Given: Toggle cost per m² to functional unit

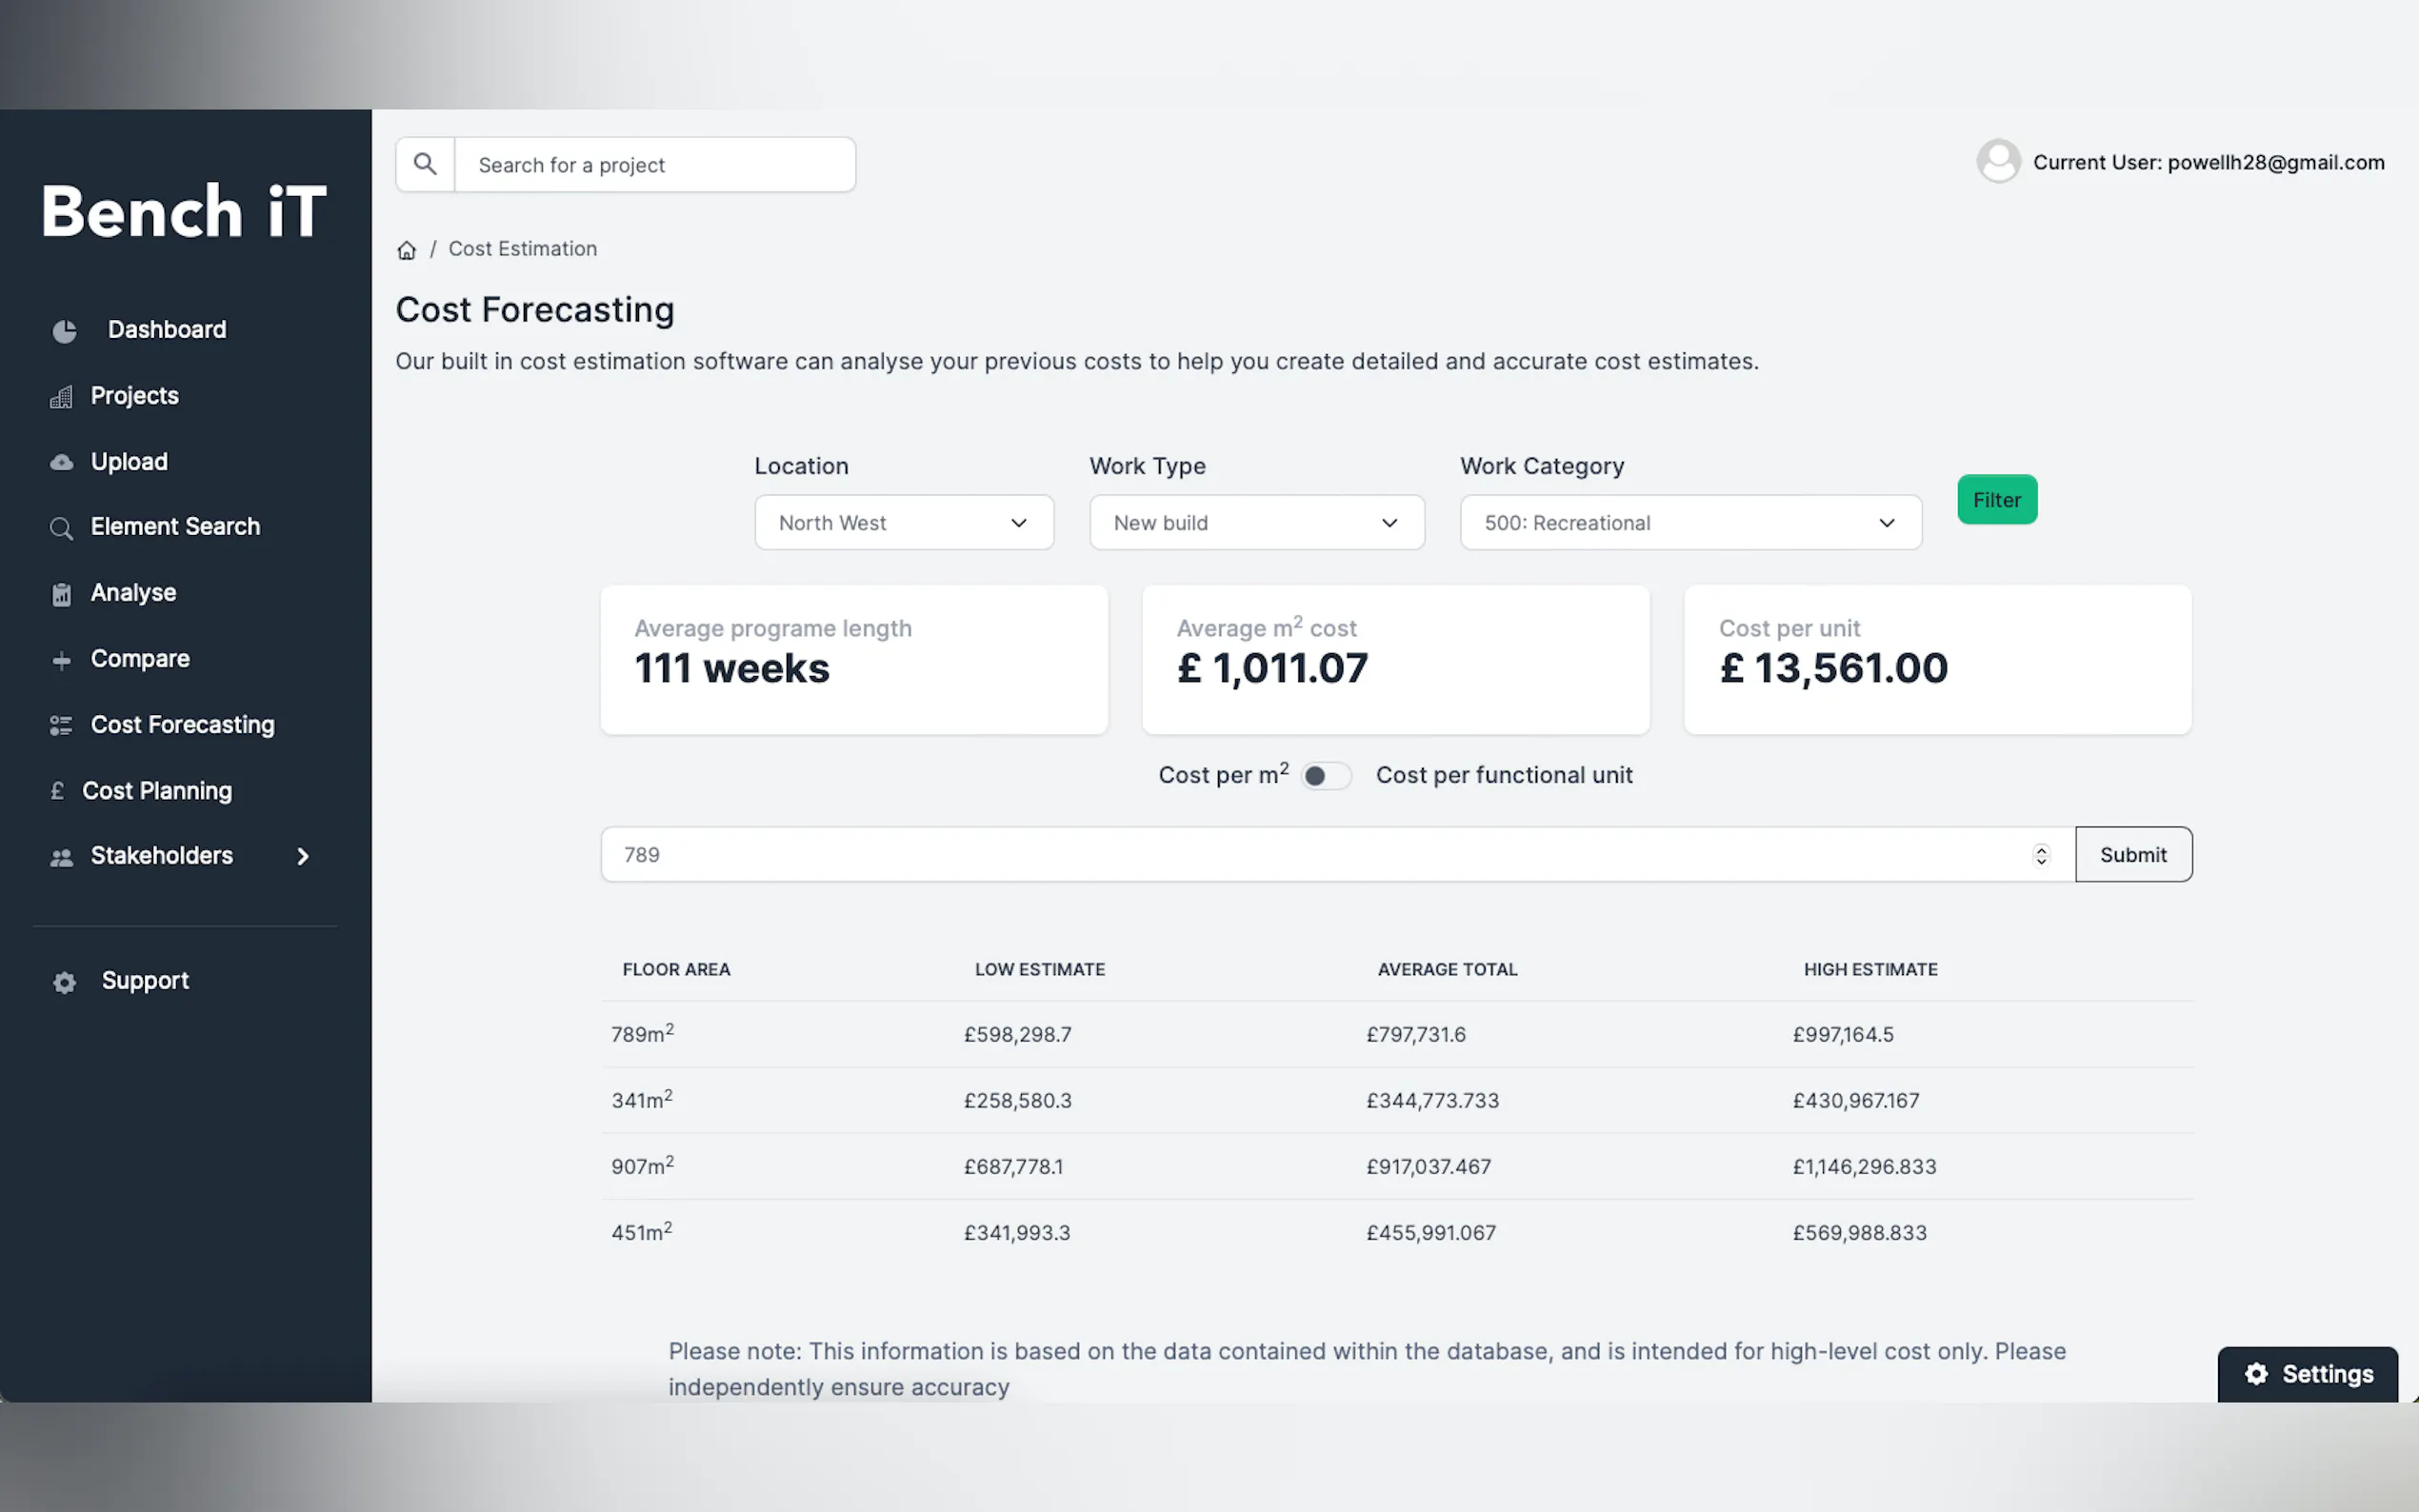Looking at the screenshot, I should point(1325,776).
